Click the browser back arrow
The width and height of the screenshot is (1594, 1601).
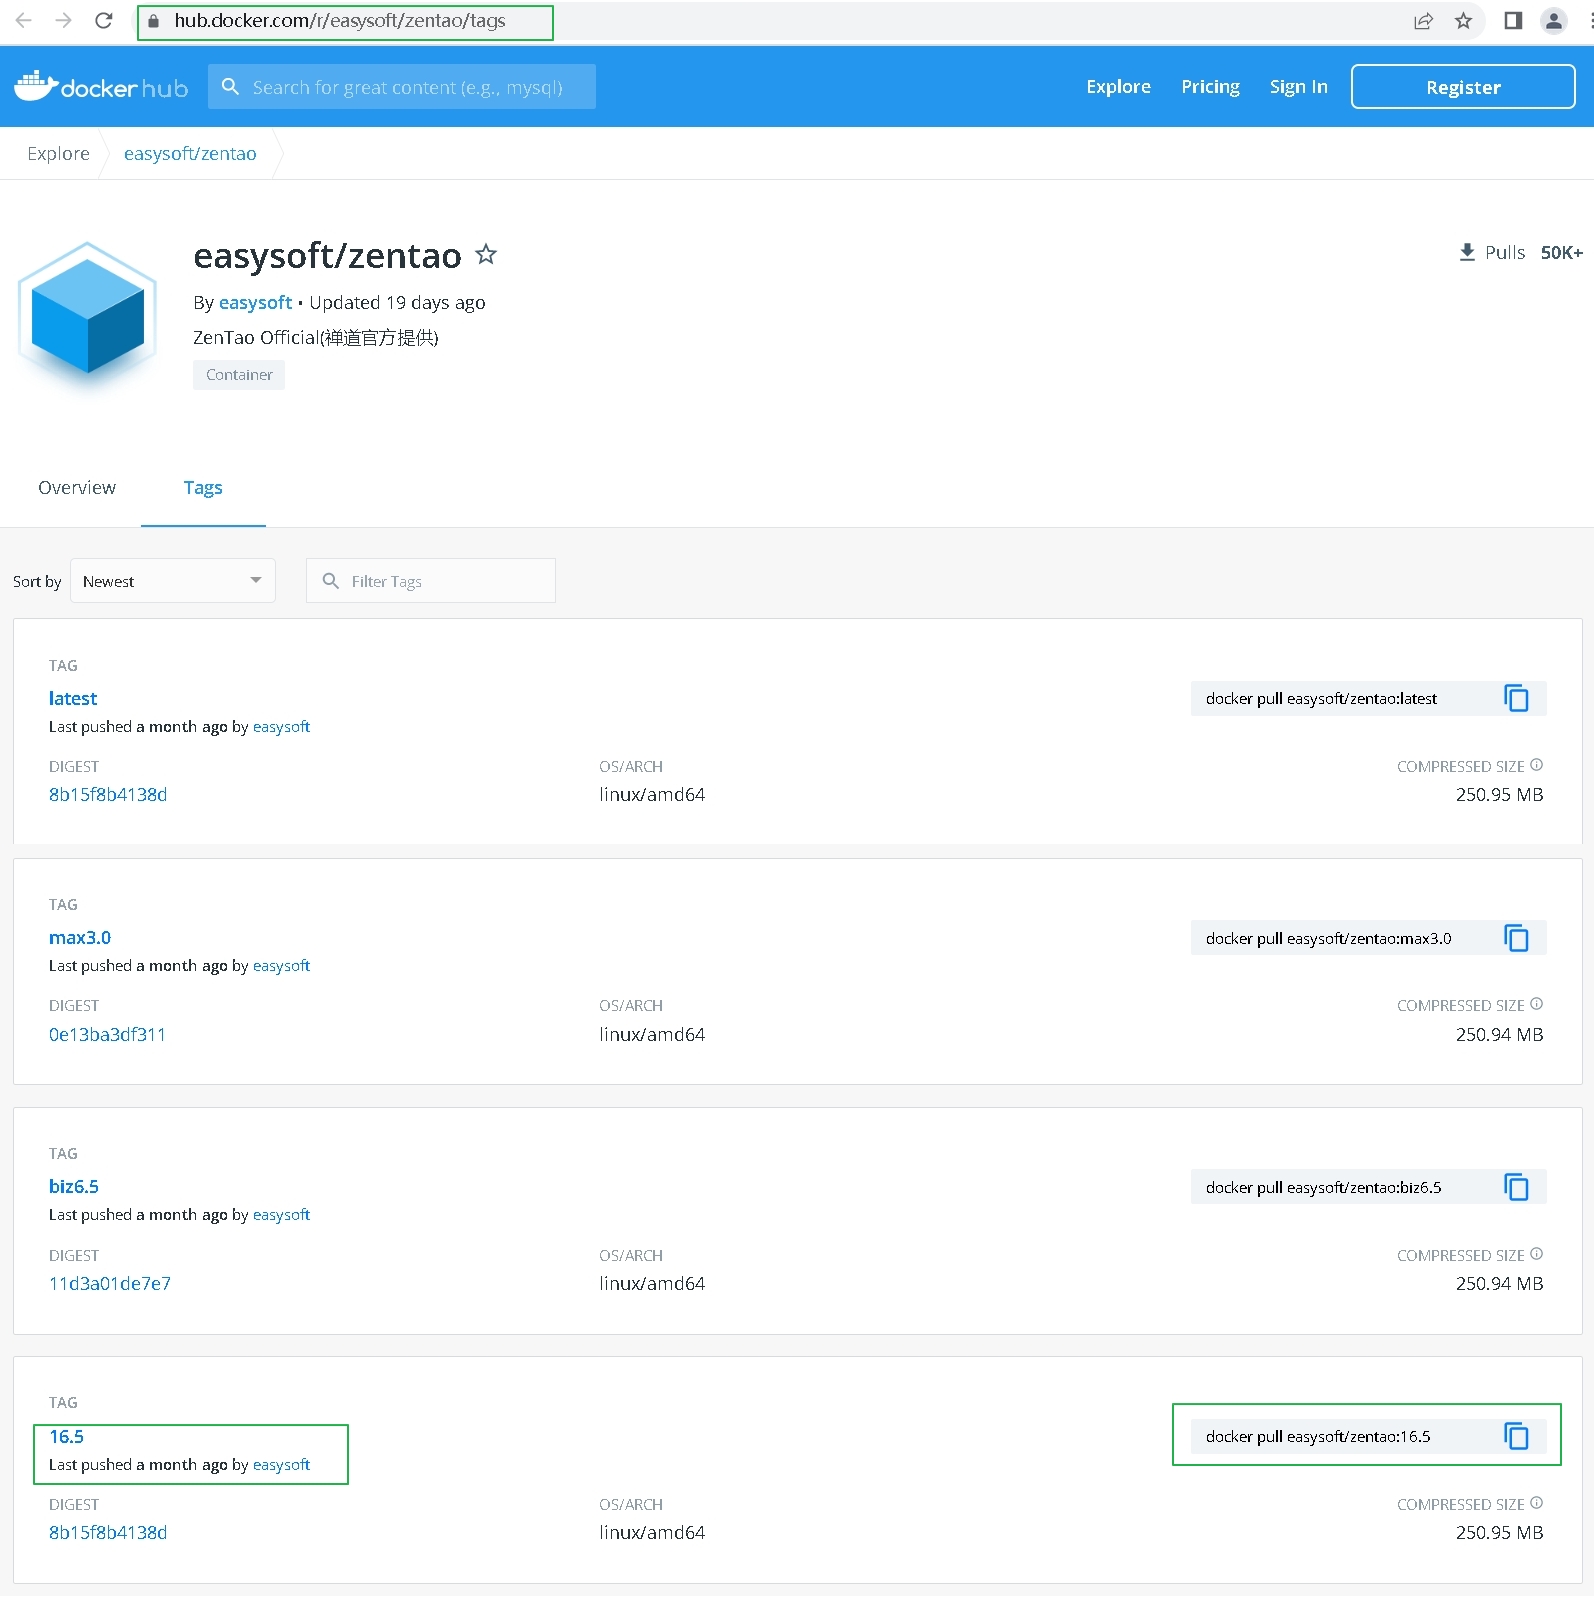pyautogui.click(x=24, y=20)
